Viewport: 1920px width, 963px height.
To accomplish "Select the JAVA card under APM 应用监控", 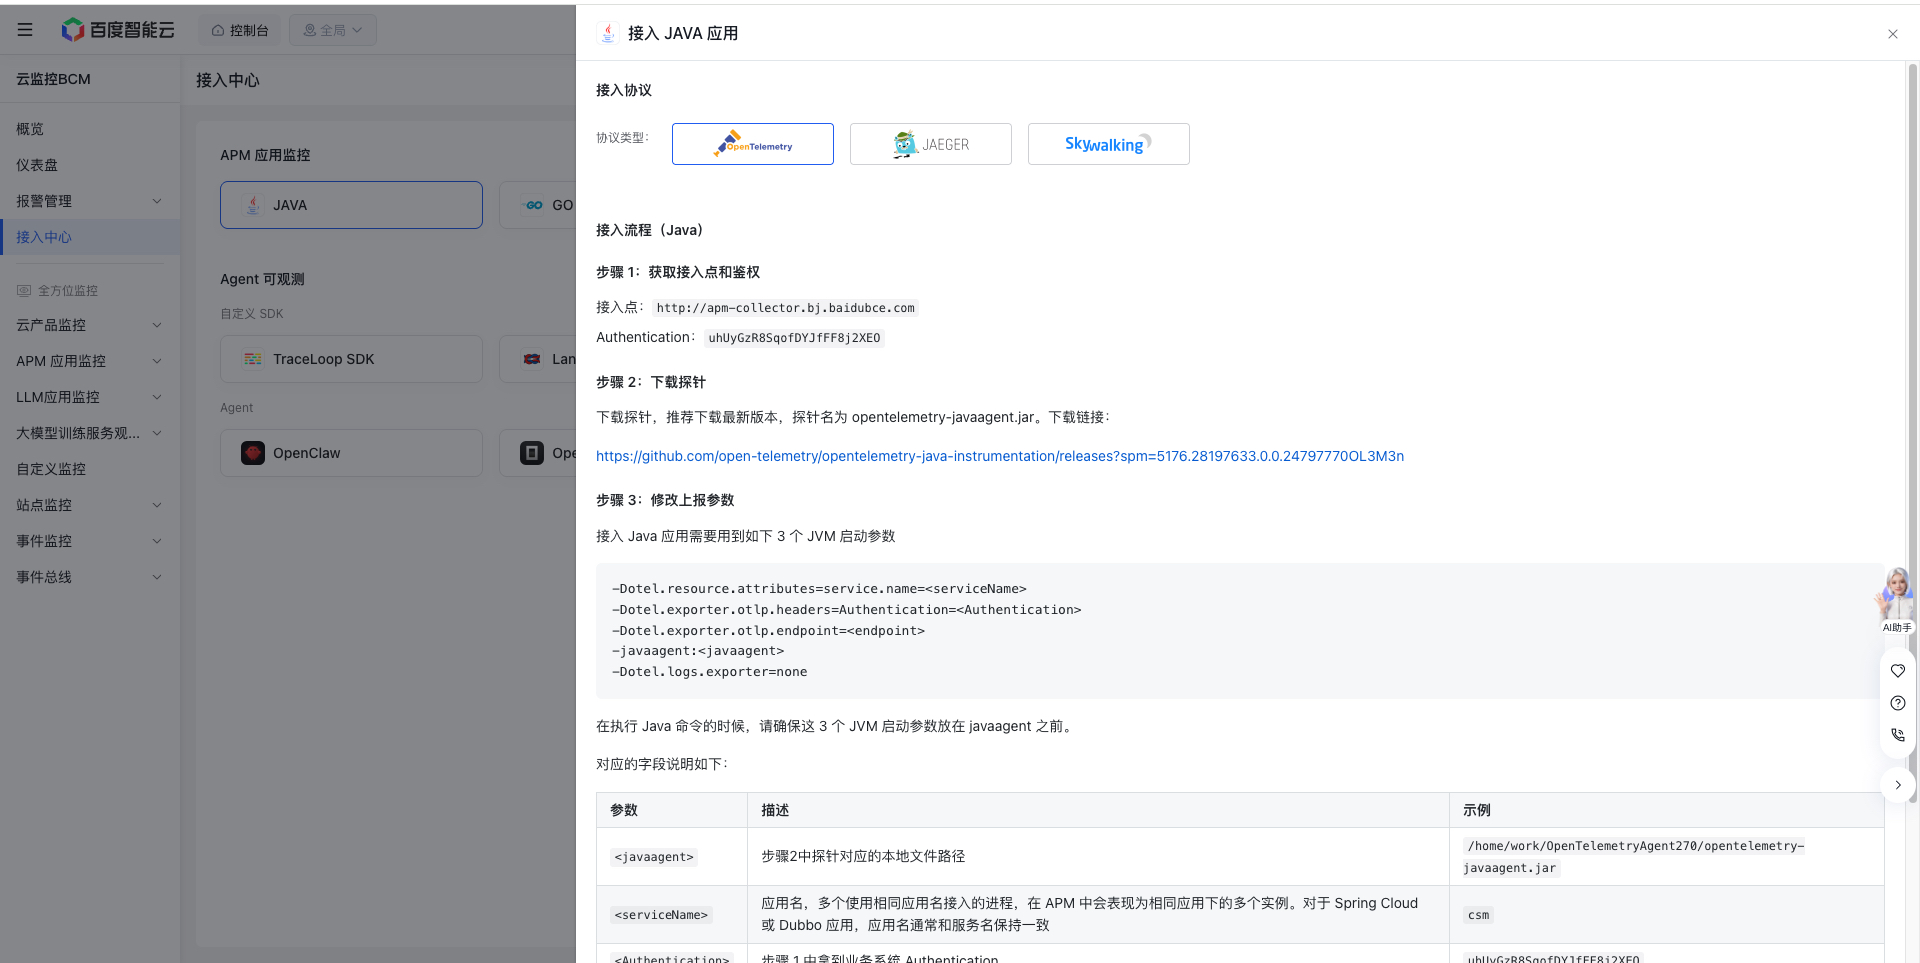I will (351, 205).
